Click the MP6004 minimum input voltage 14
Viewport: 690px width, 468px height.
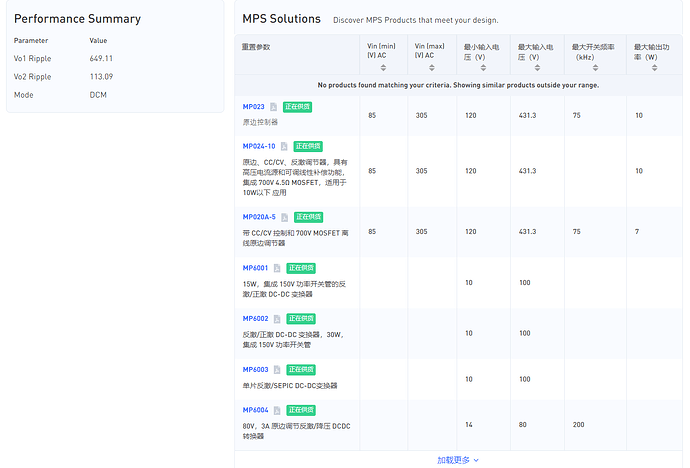(x=469, y=425)
